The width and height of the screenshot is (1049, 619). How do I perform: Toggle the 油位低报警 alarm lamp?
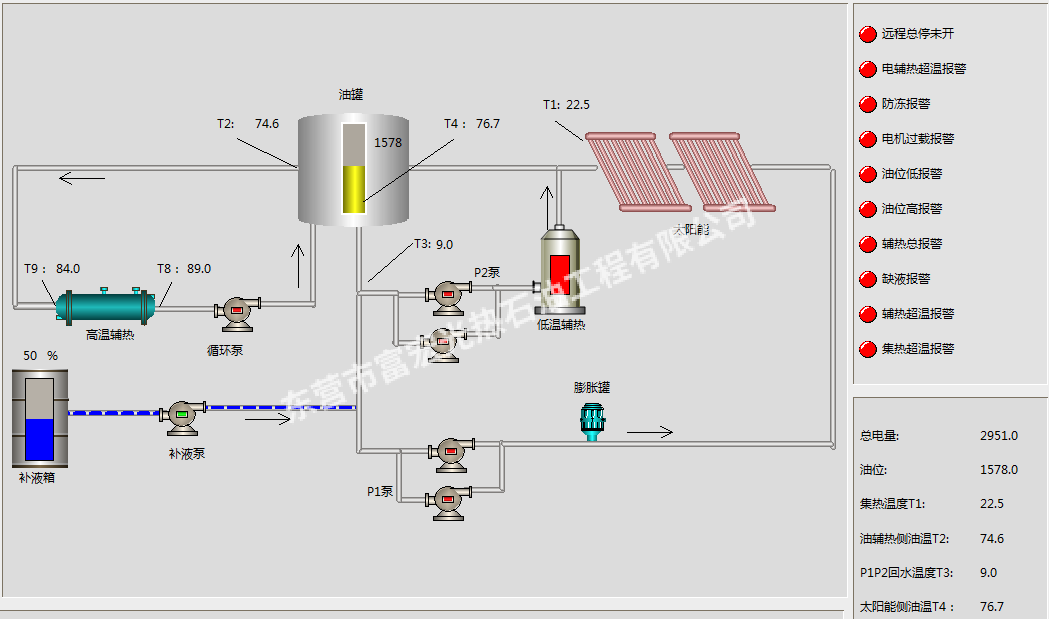867,174
